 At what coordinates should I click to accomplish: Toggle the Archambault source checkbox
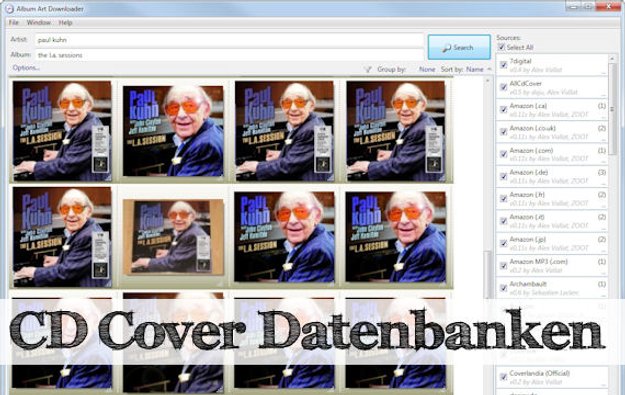[x=503, y=287]
